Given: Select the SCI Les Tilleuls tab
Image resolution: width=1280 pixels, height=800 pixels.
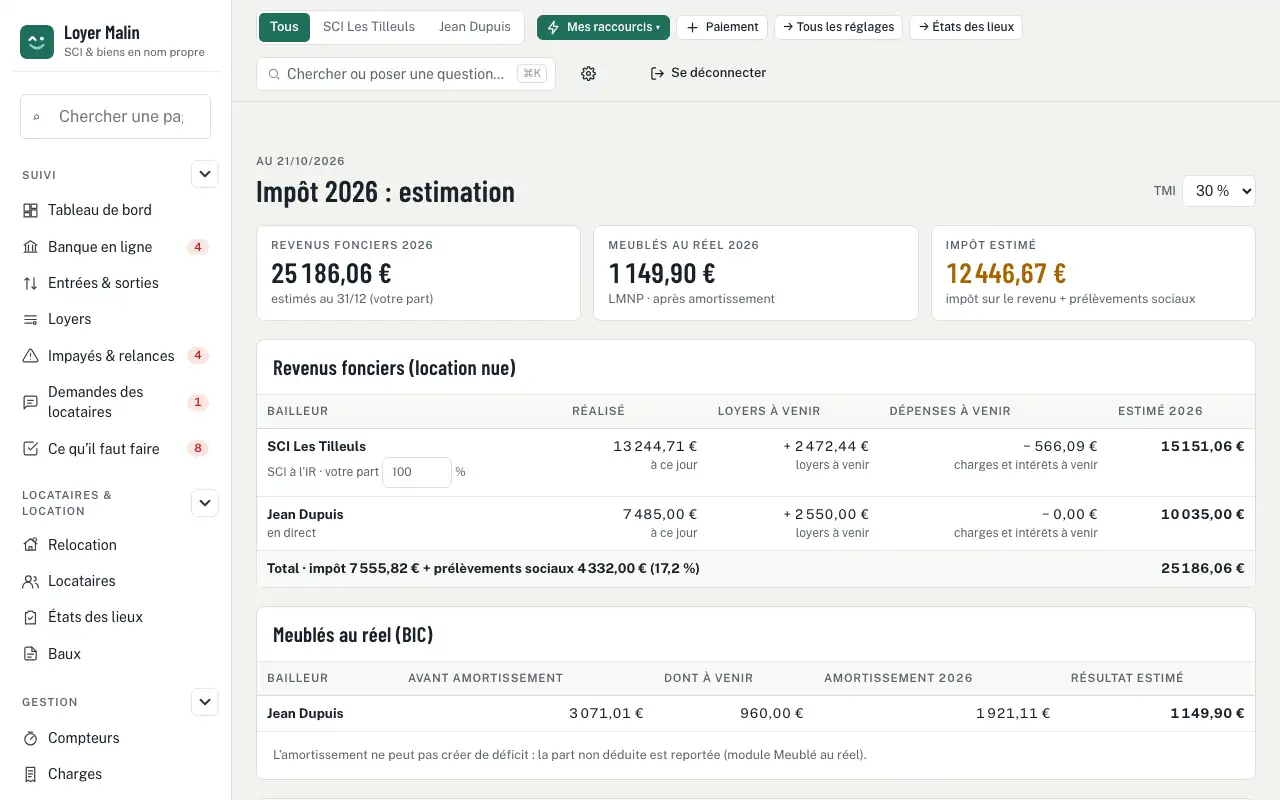Looking at the screenshot, I should click(369, 27).
